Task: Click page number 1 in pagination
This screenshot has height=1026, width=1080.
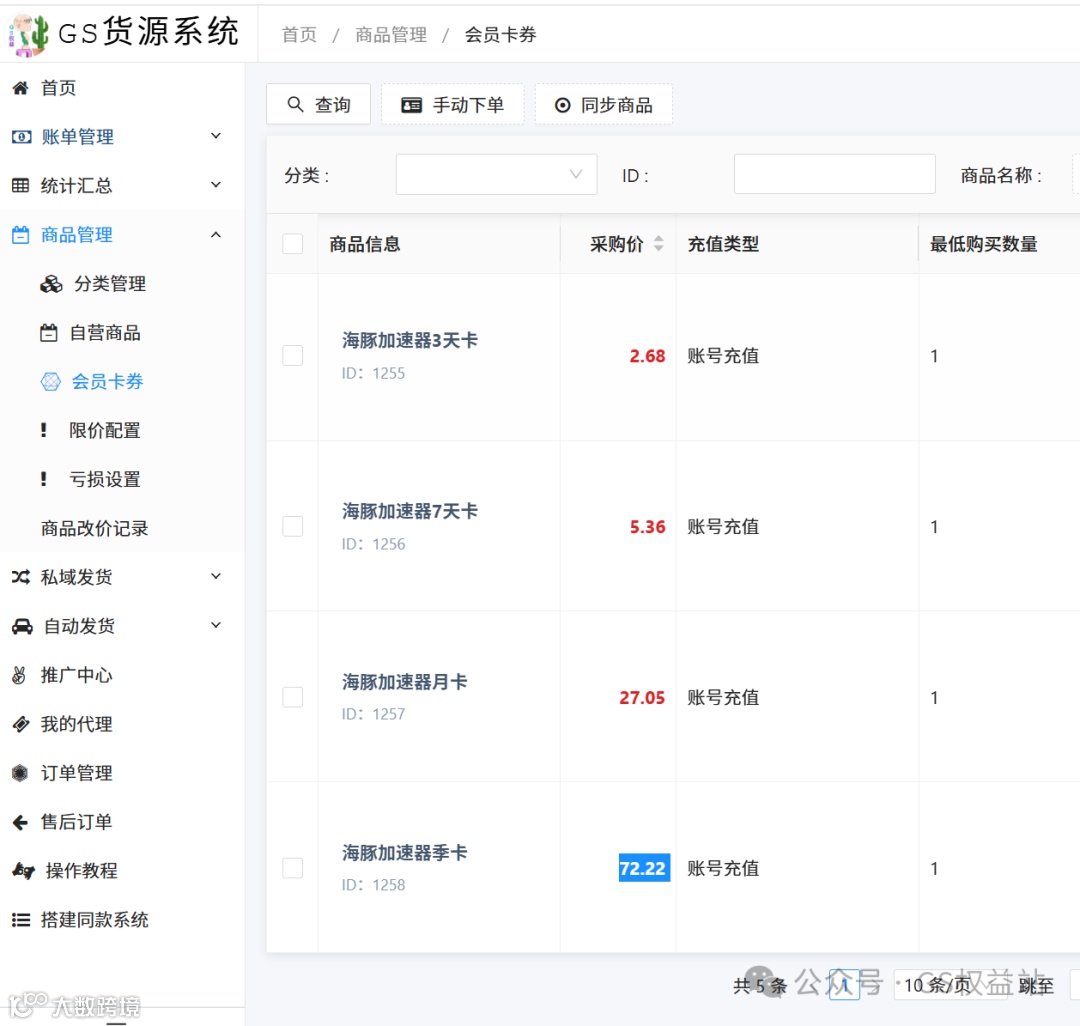Action: [x=844, y=985]
